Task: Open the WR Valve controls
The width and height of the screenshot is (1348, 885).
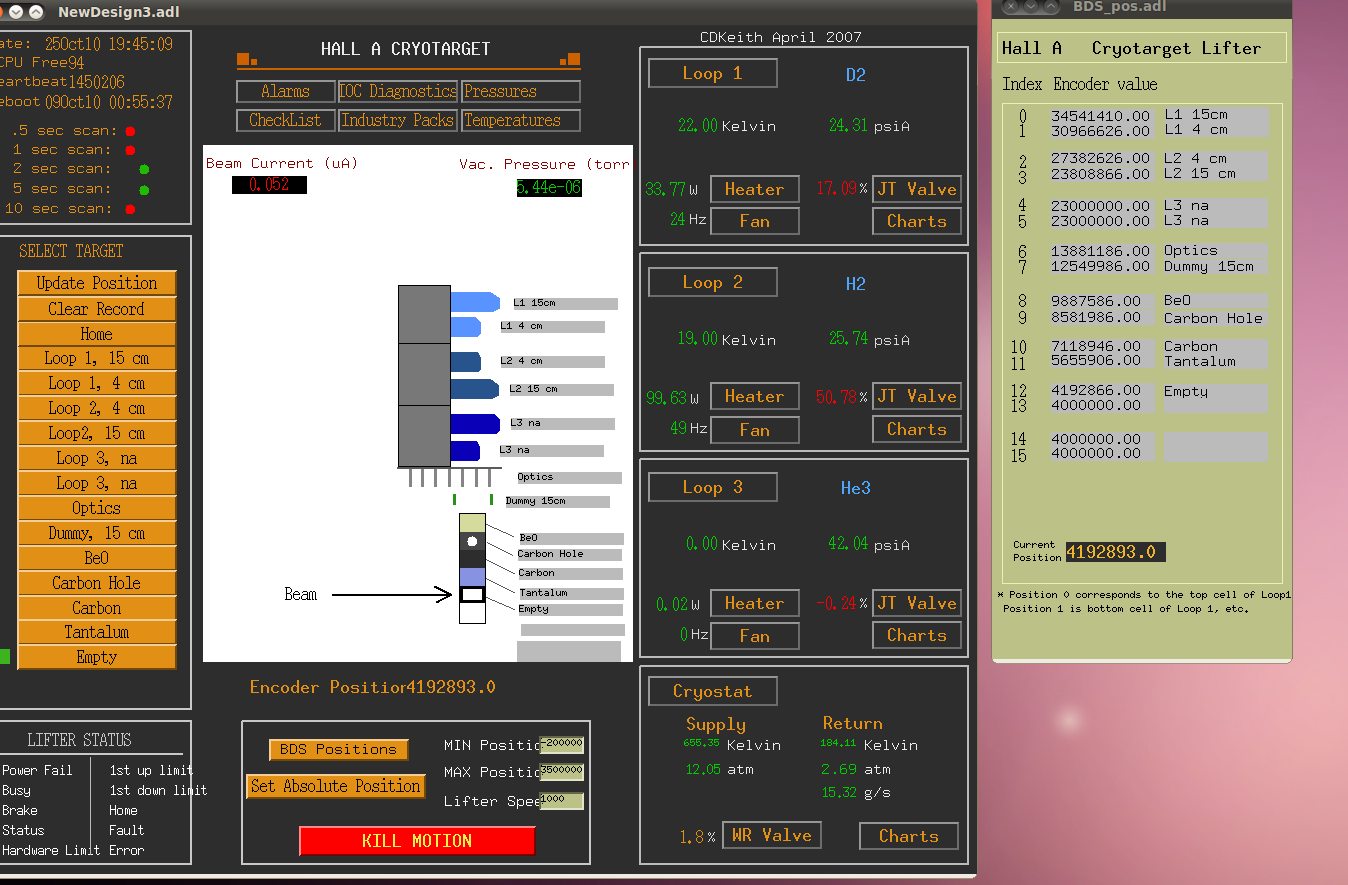Action: click(772, 835)
